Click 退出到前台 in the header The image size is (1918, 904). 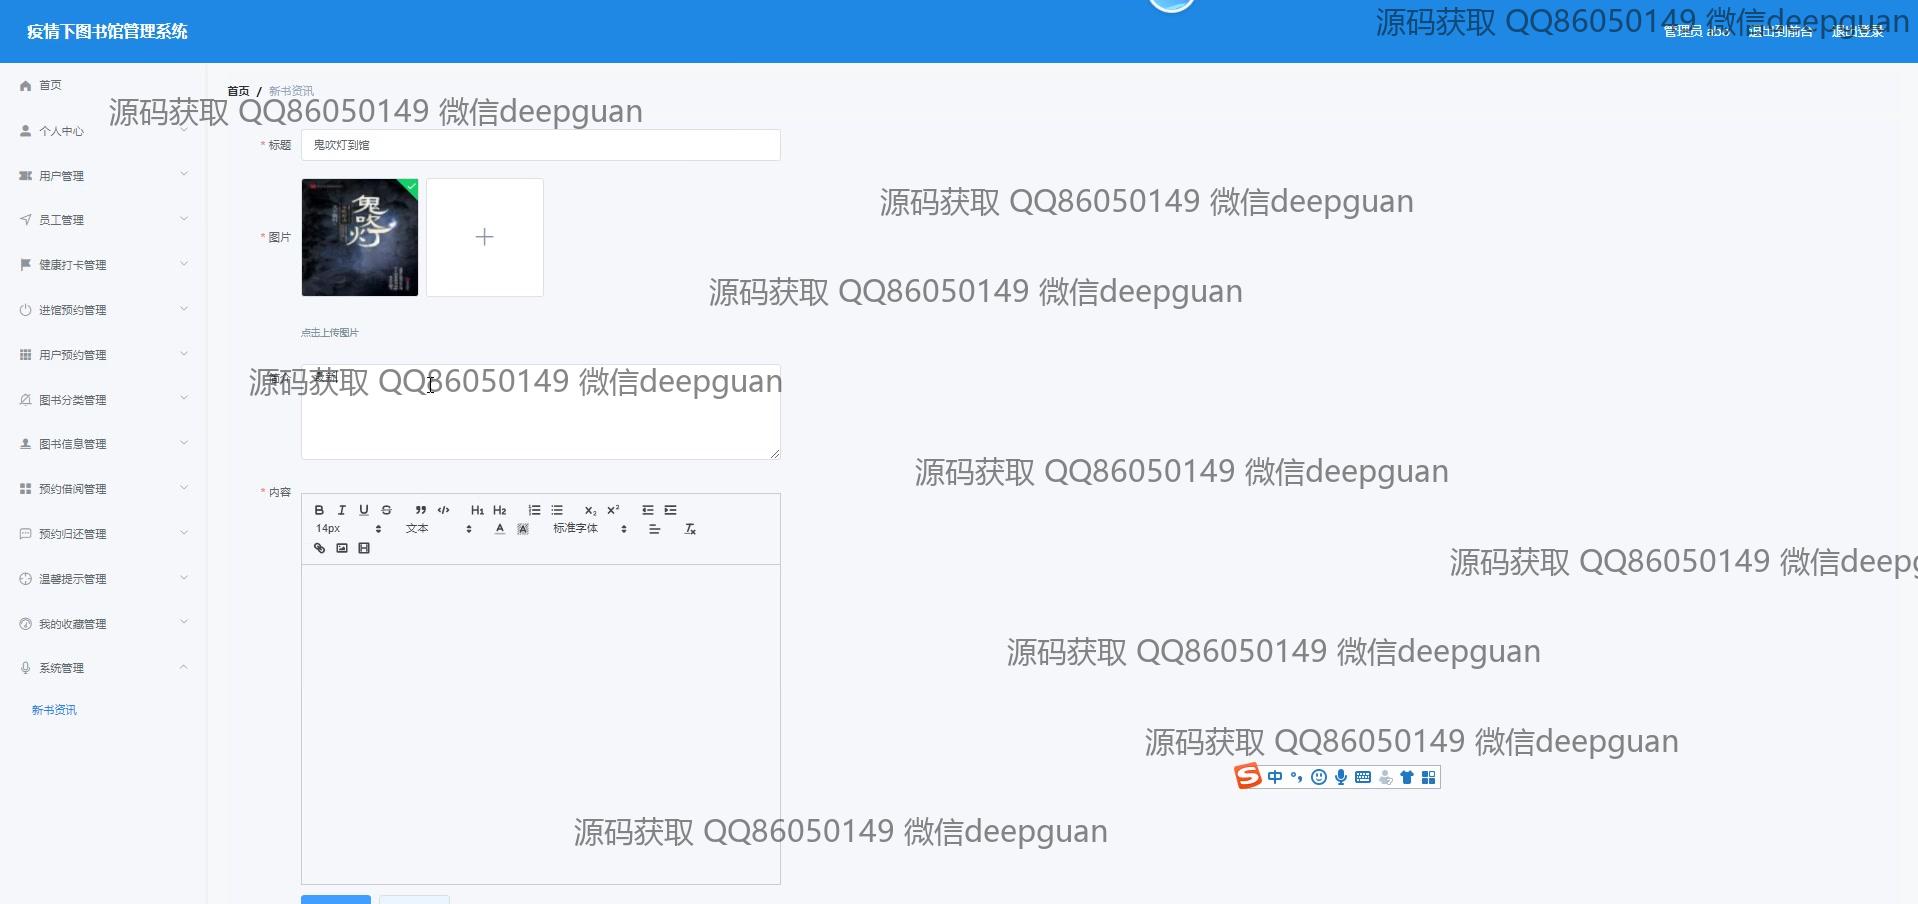[1780, 31]
